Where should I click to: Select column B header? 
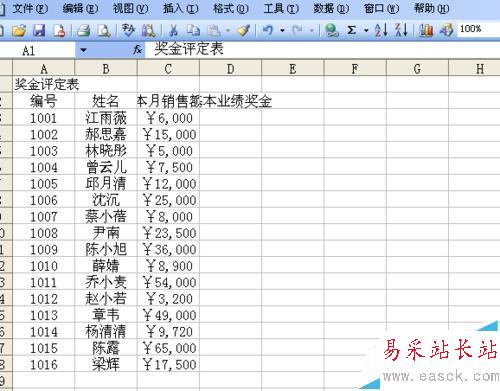click(106, 69)
